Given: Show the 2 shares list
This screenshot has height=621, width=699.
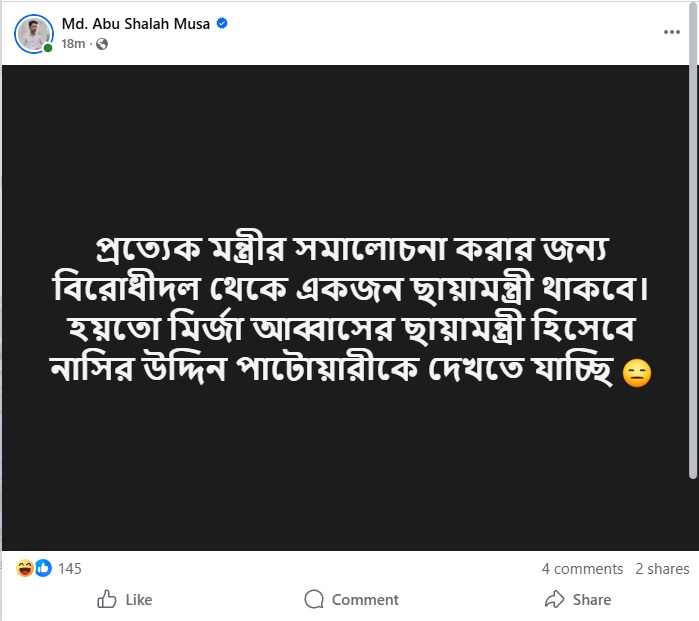Looking at the screenshot, I should click(662, 568).
